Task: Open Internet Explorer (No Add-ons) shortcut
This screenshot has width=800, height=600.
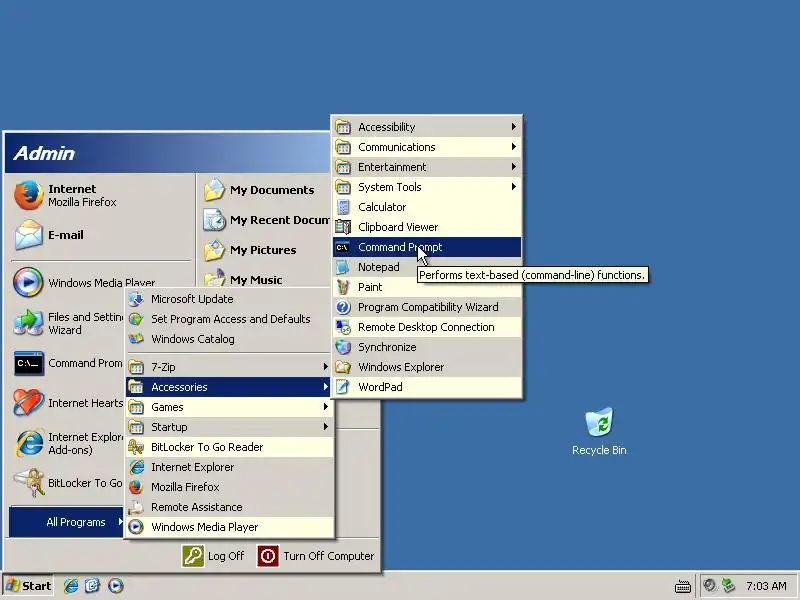Action: [68, 443]
